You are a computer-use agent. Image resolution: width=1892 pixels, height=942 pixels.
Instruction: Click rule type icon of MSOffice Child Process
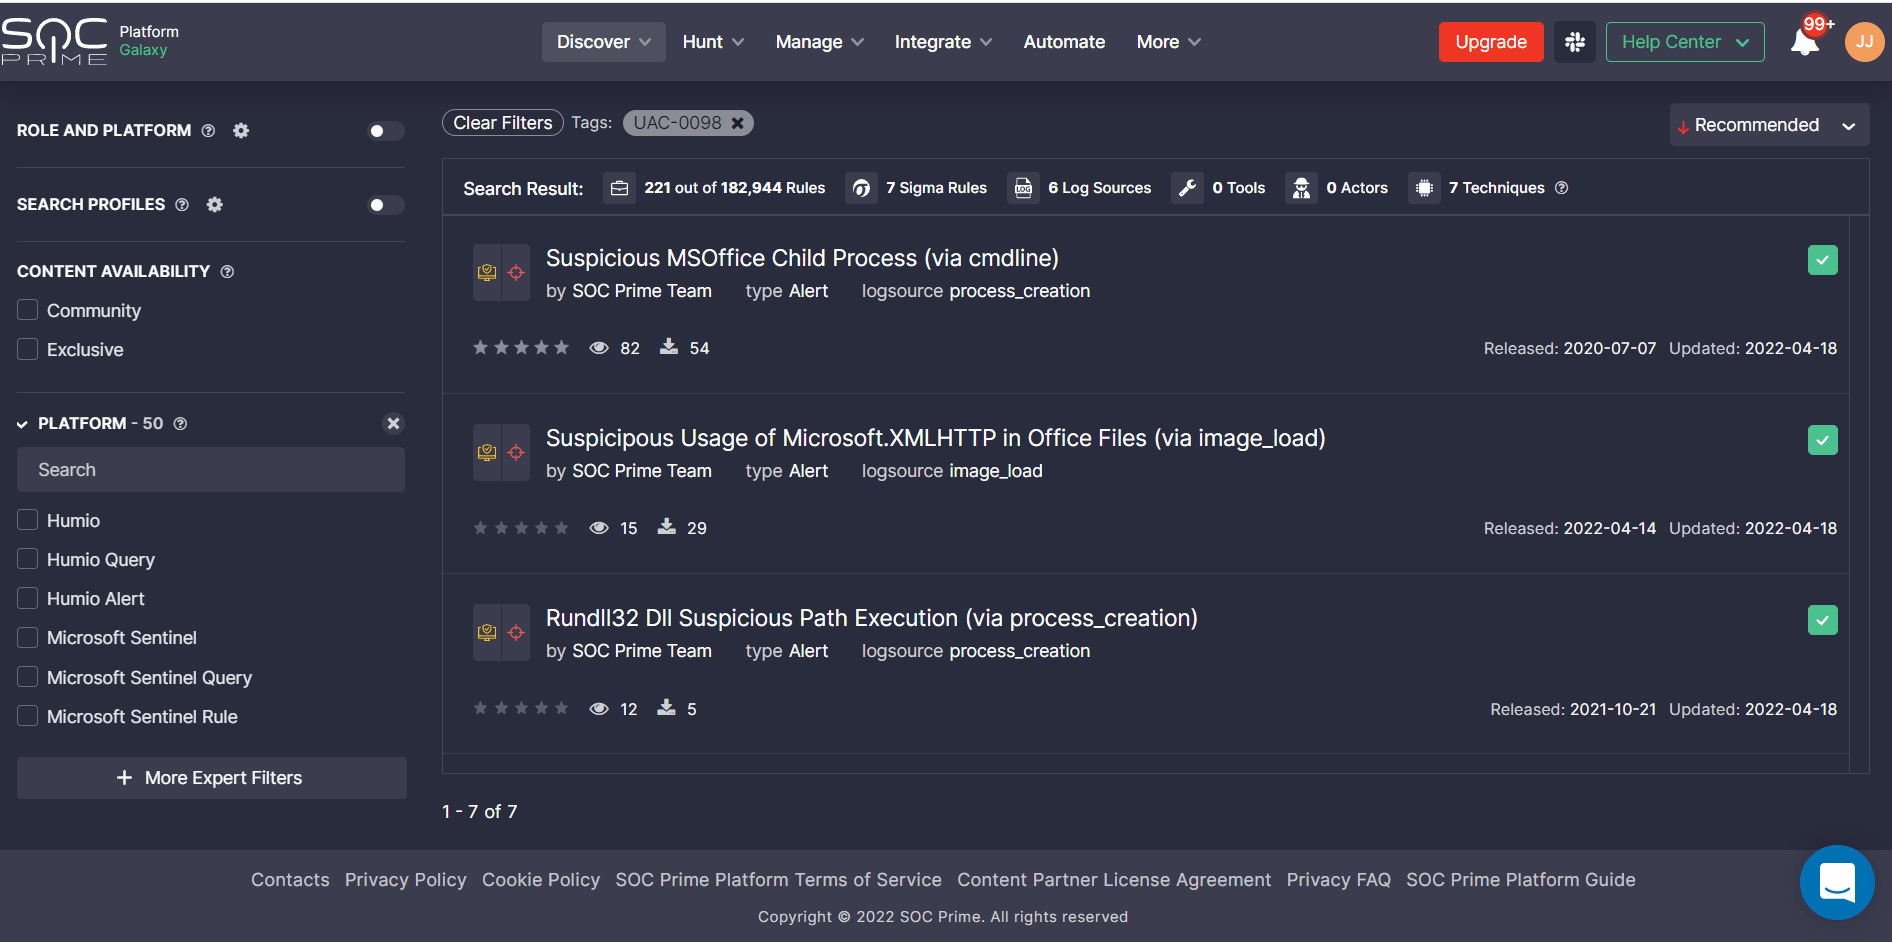click(487, 273)
